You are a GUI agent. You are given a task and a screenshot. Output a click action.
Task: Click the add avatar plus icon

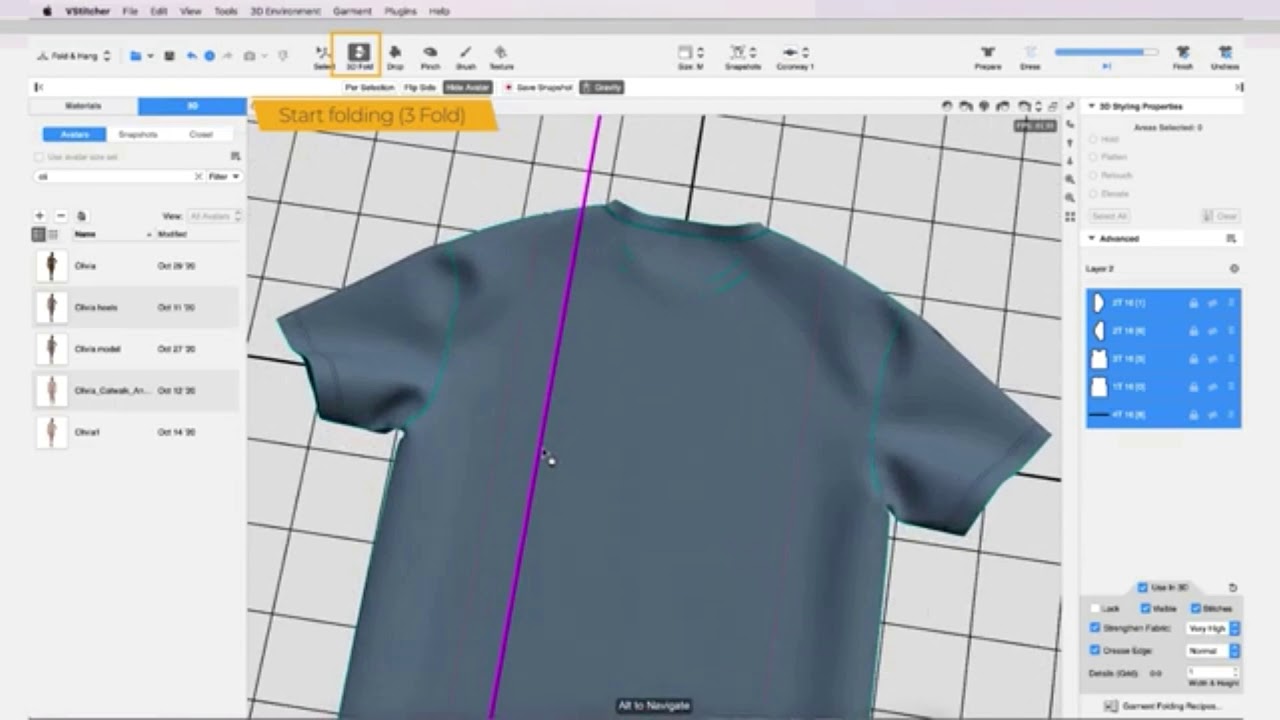click(x=40, y=216)
